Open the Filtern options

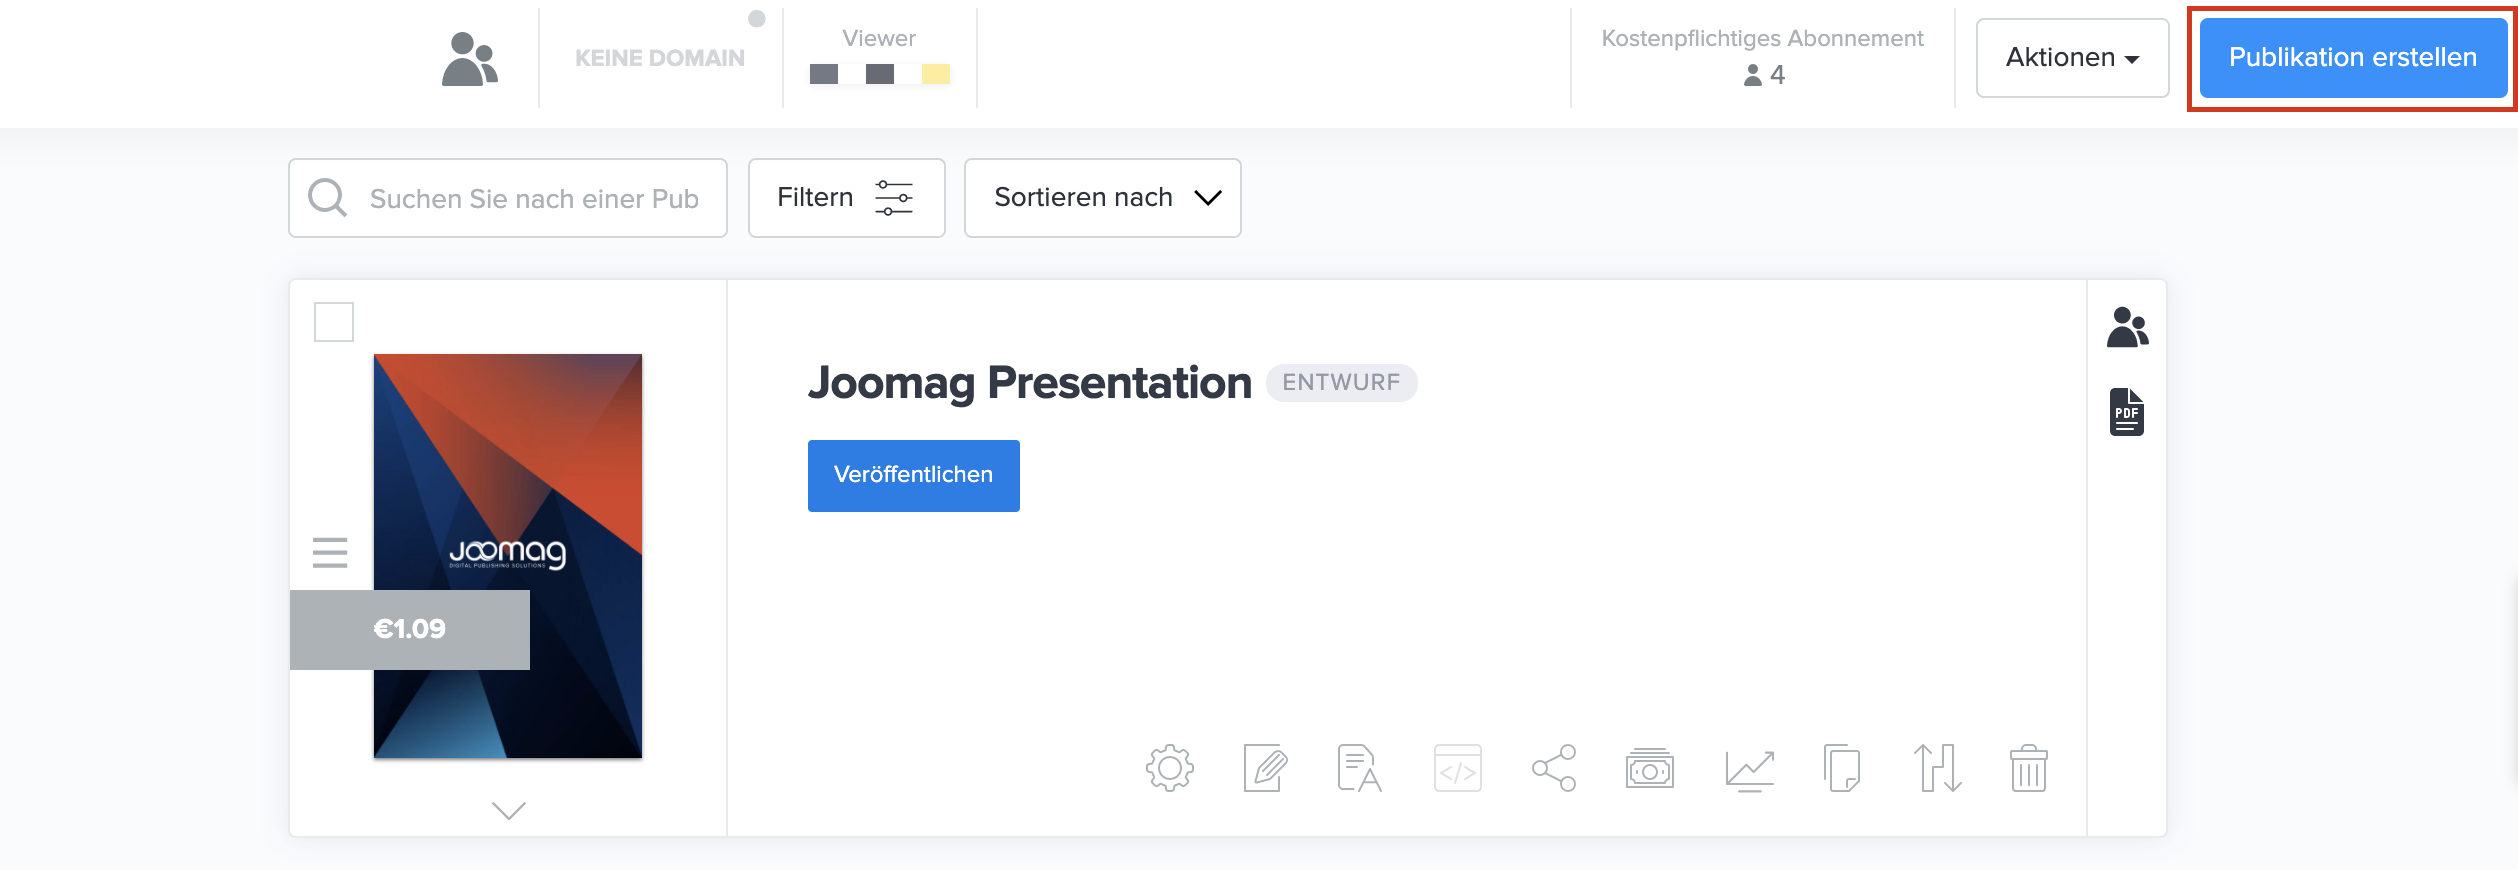(846, 198)
